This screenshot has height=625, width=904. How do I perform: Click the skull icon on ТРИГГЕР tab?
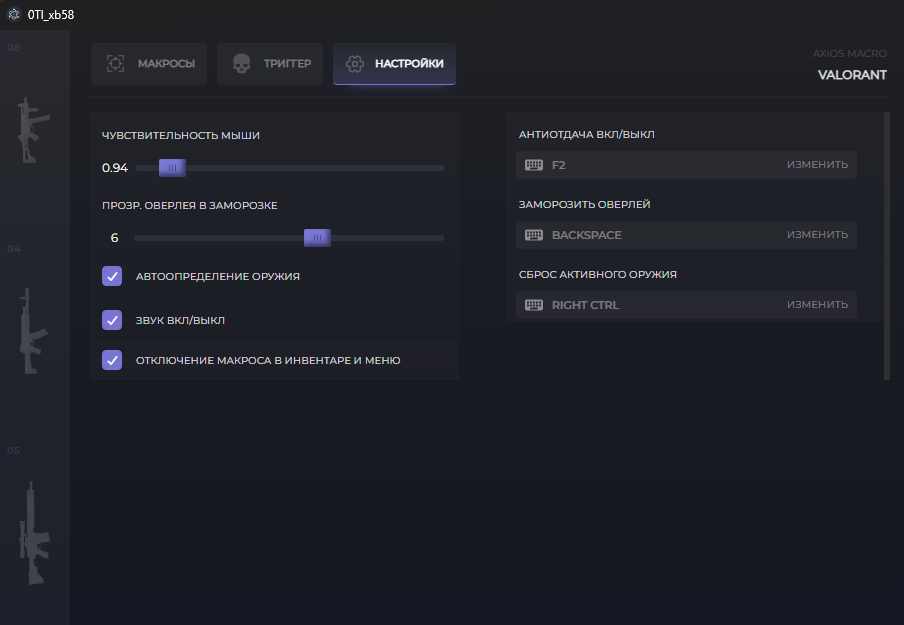pos(242,63)
